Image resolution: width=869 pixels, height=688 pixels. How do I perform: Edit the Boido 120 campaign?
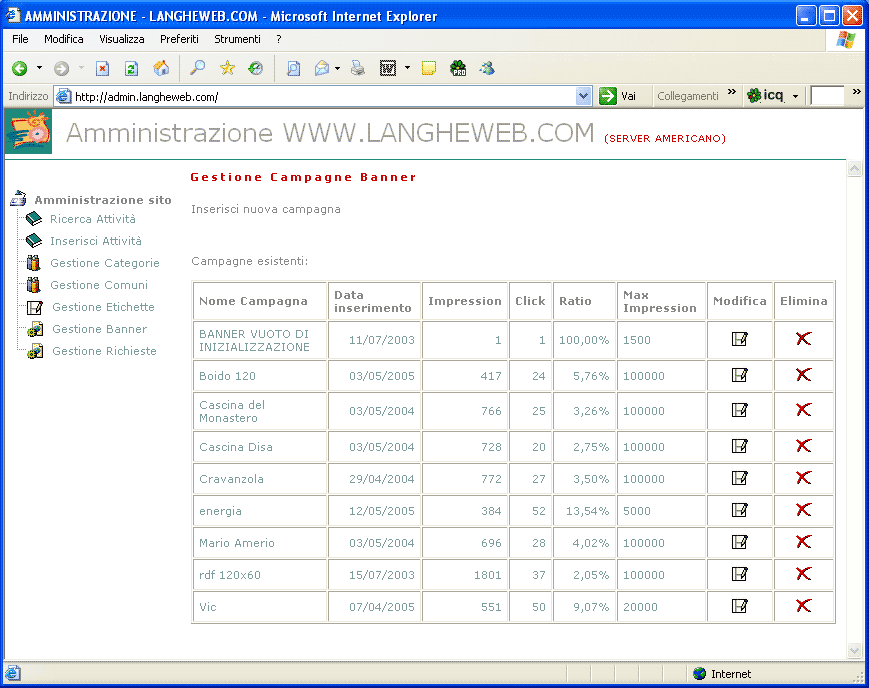740,375
